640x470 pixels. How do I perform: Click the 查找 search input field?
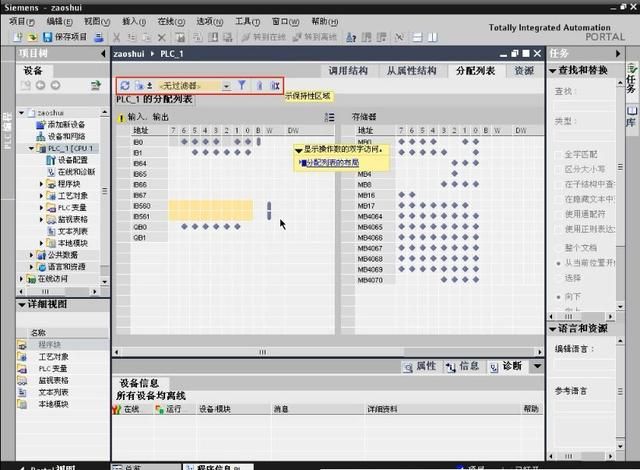click(x=584, y=106)
